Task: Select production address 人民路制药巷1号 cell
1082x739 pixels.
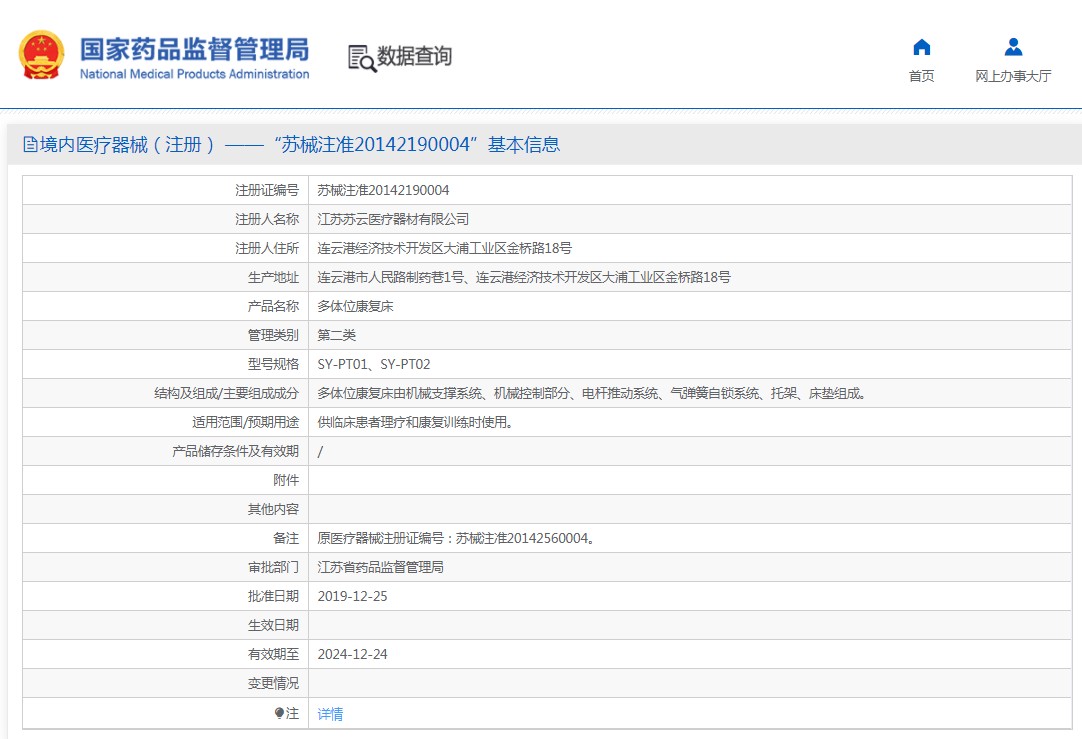Action: [524, 277]
